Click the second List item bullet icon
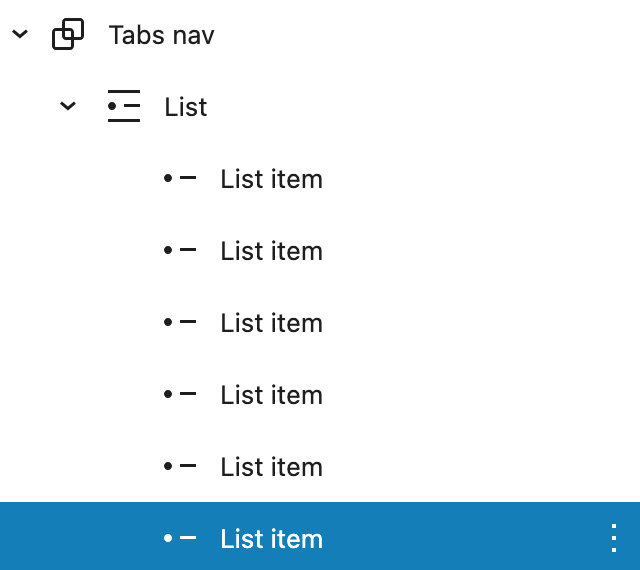 [180, 249]
